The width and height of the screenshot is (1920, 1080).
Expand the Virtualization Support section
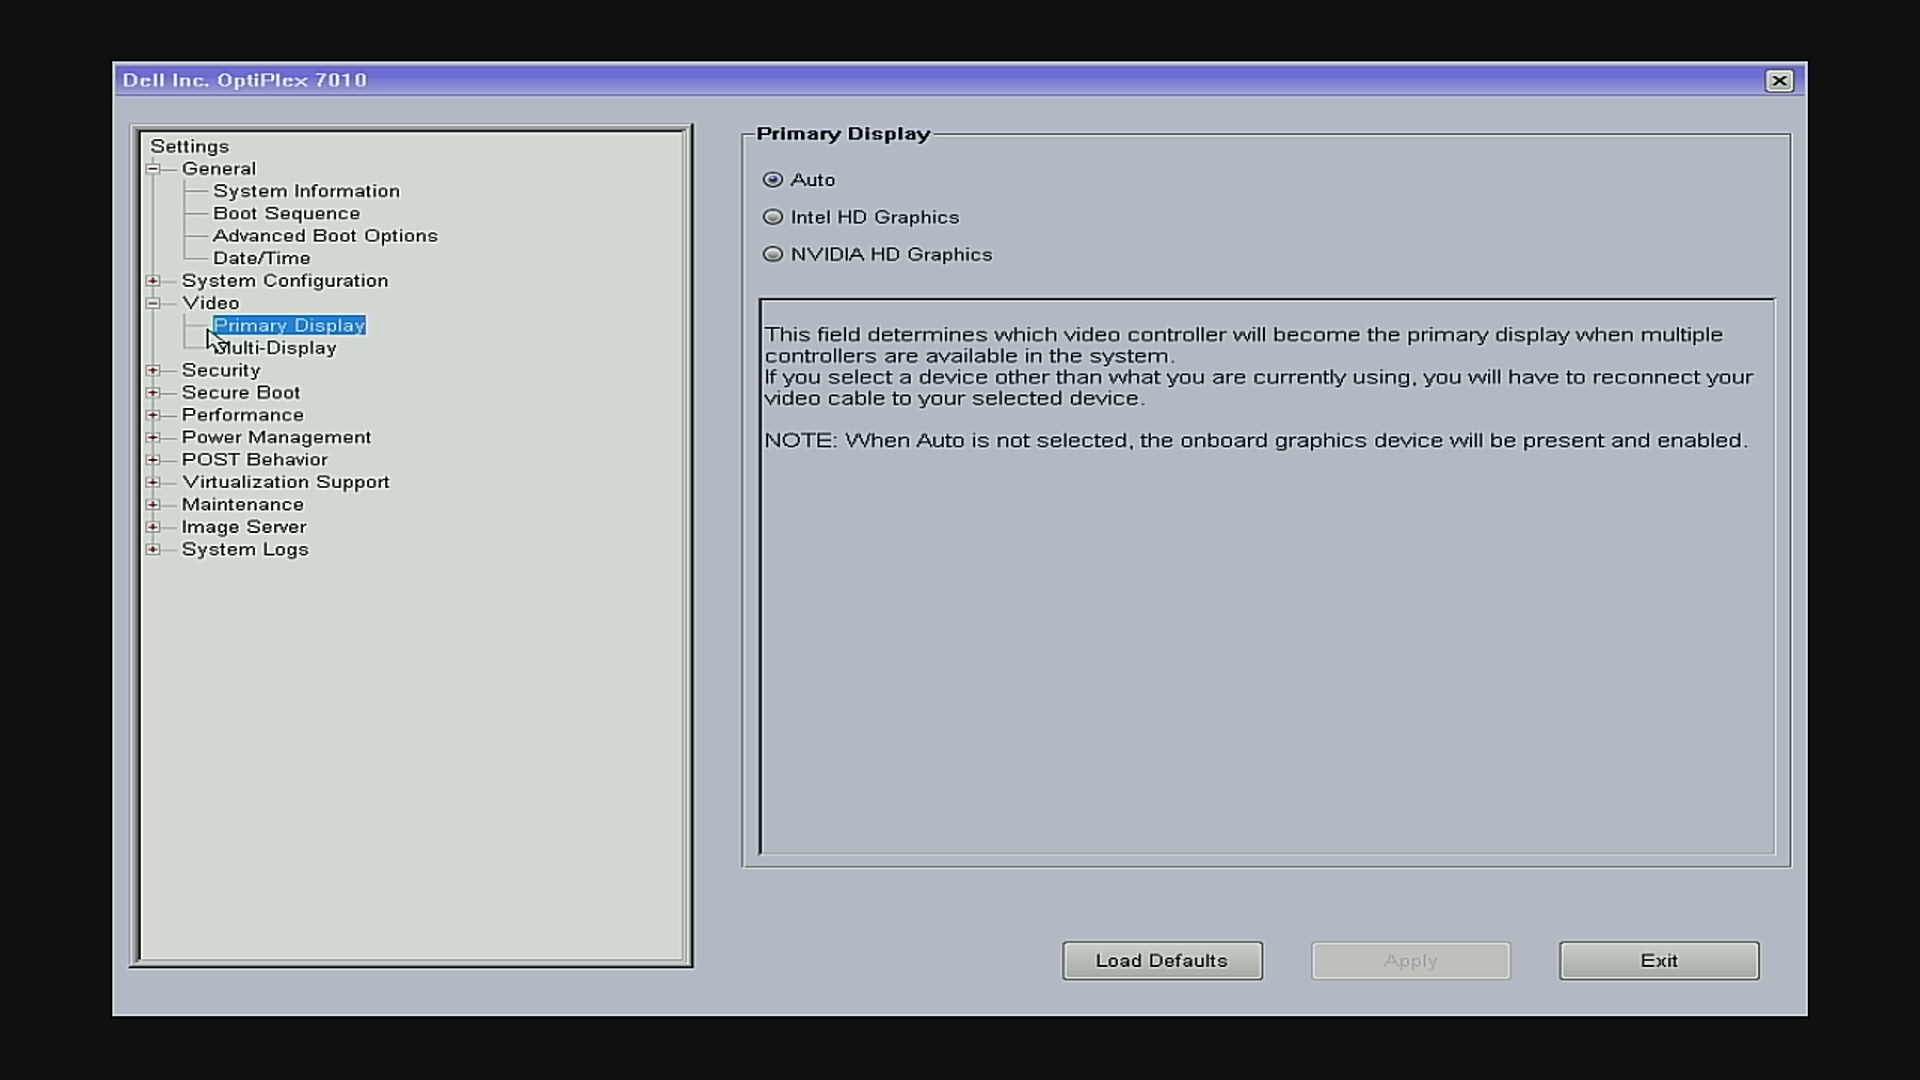153,482
